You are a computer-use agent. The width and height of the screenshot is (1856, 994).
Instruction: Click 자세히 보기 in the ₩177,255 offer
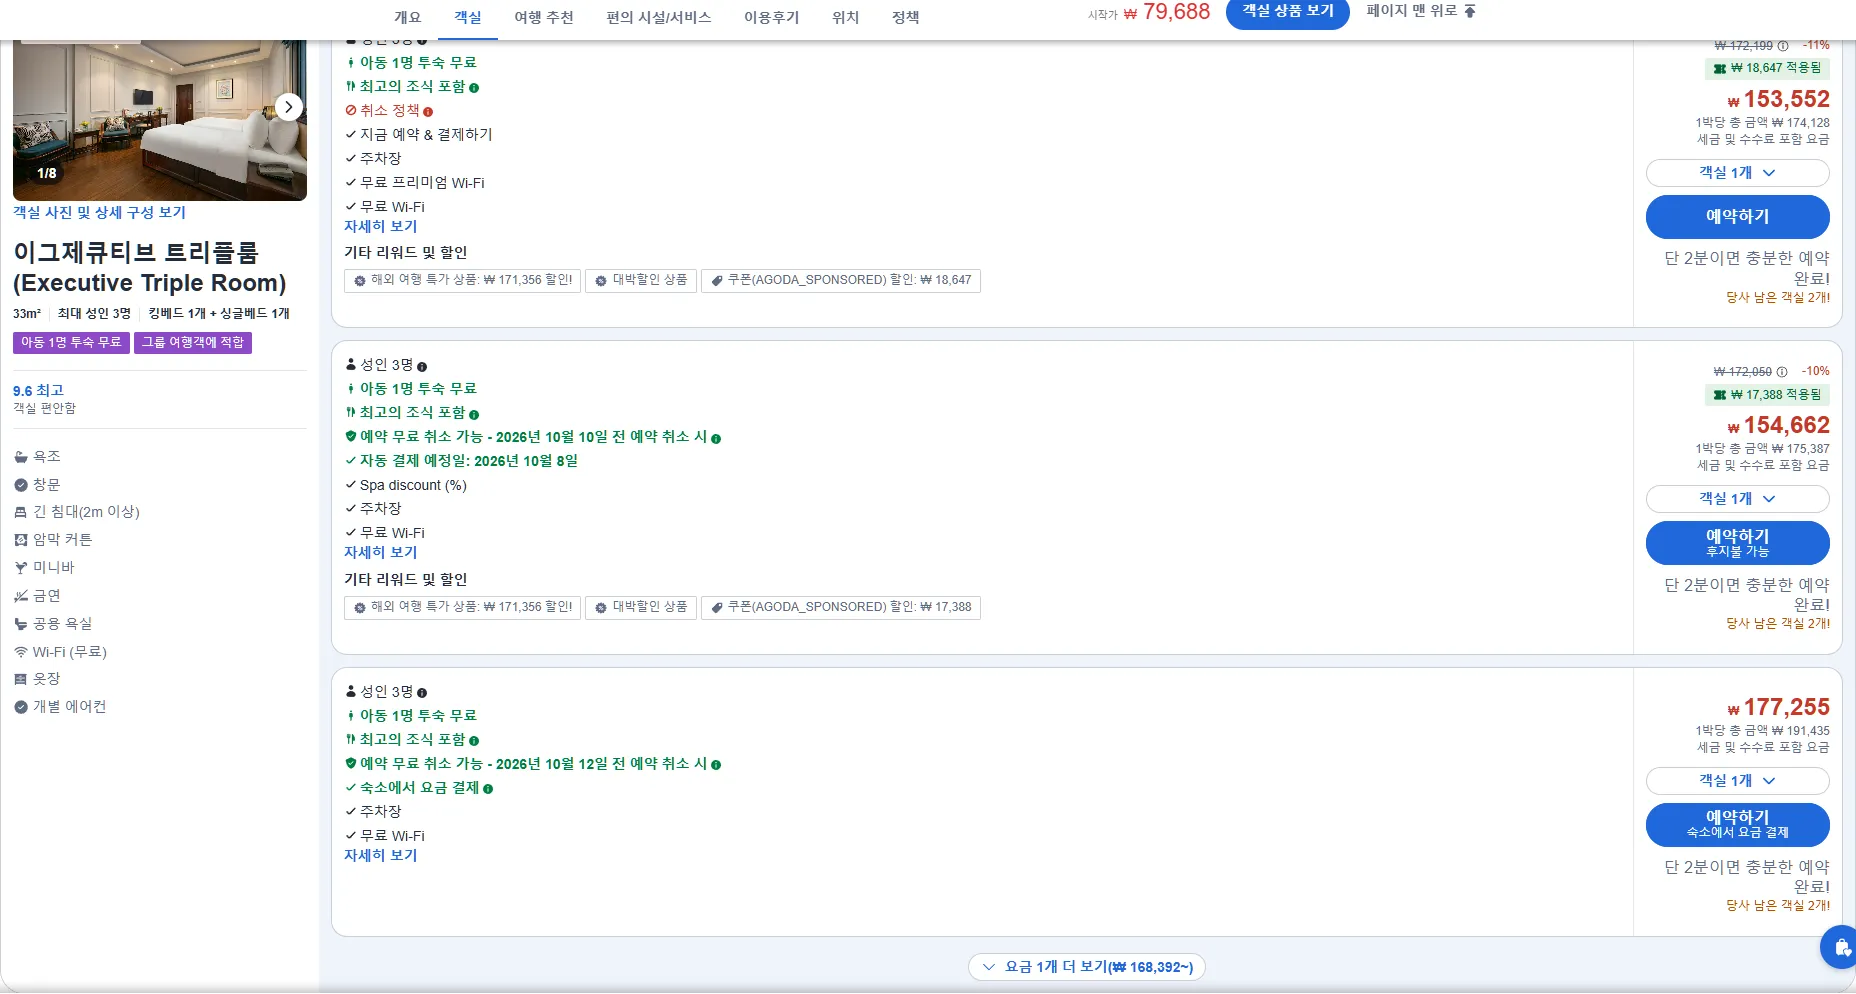click(380, 856)
